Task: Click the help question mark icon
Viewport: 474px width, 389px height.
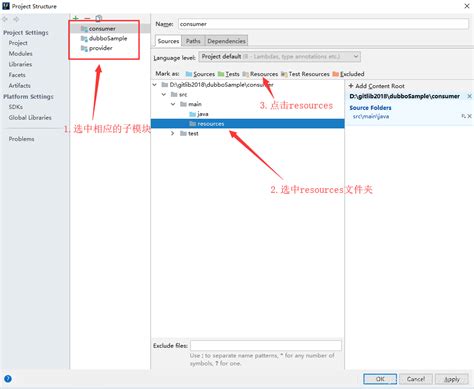Action: coord(8,379)
